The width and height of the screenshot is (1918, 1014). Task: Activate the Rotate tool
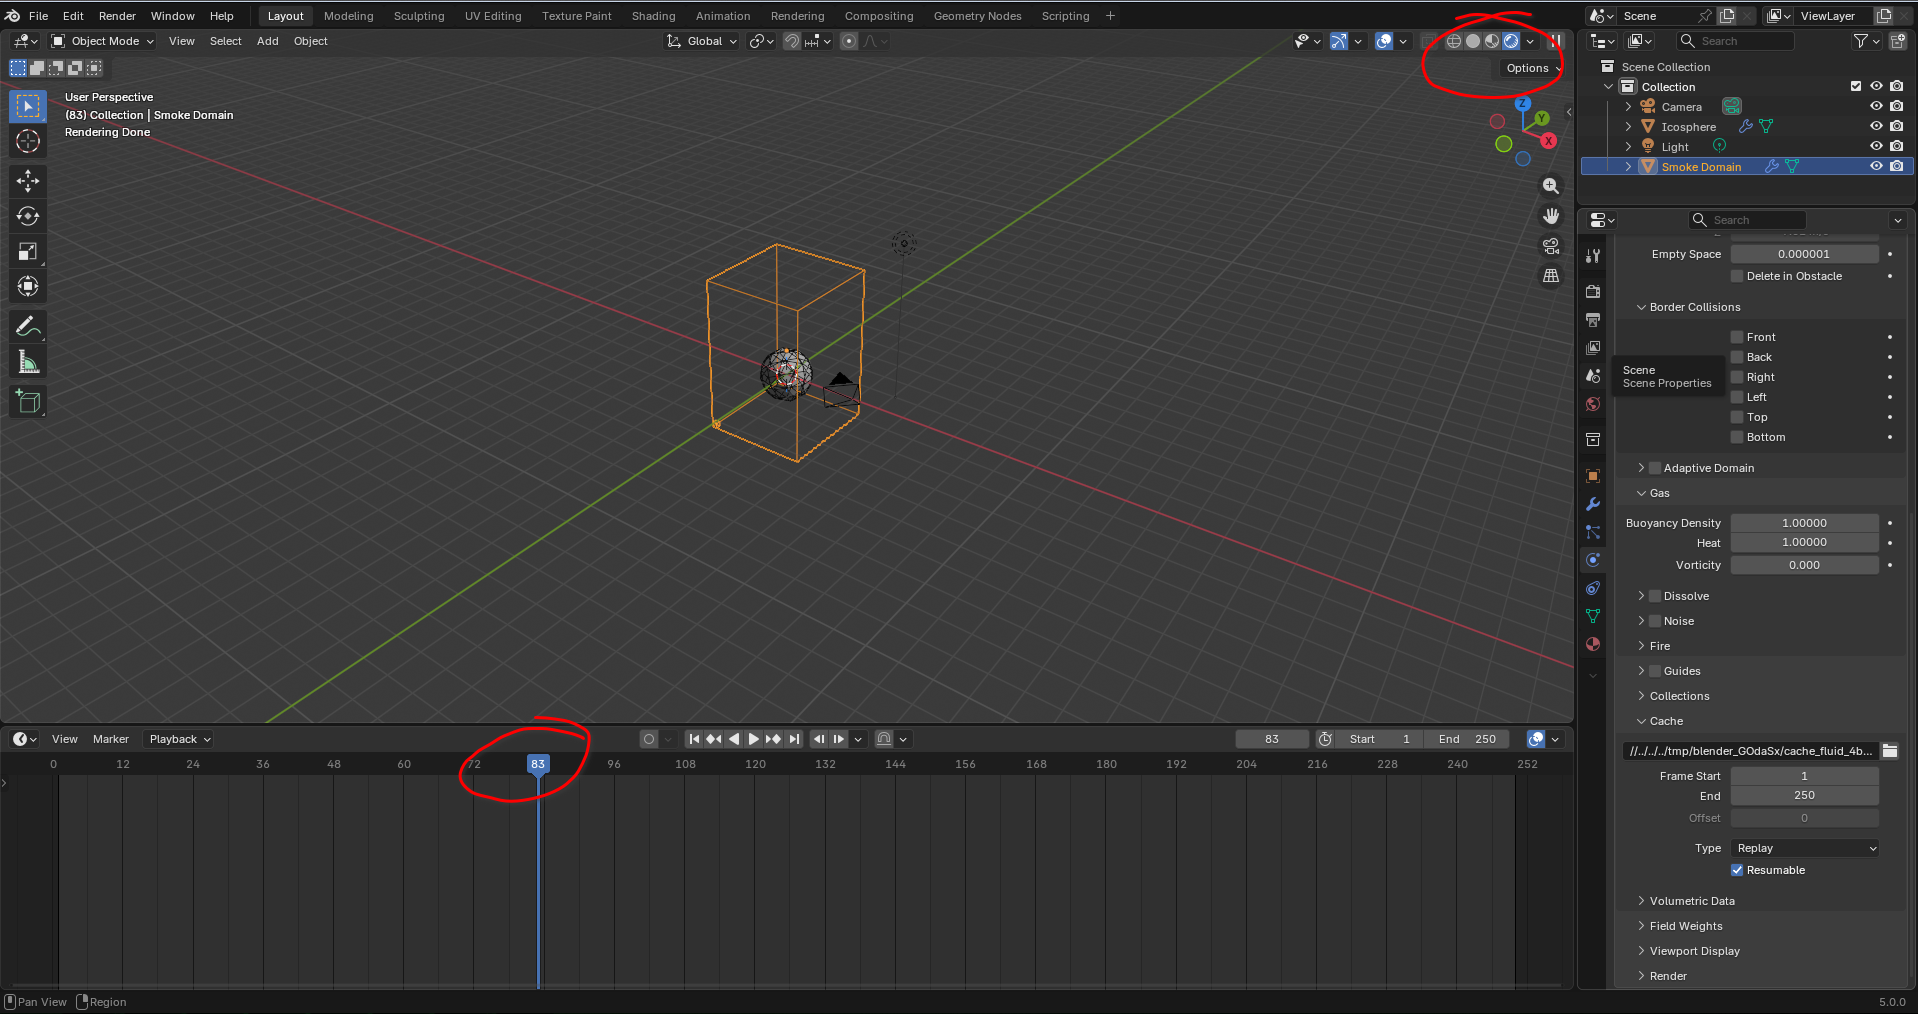(x=28, y=216)
